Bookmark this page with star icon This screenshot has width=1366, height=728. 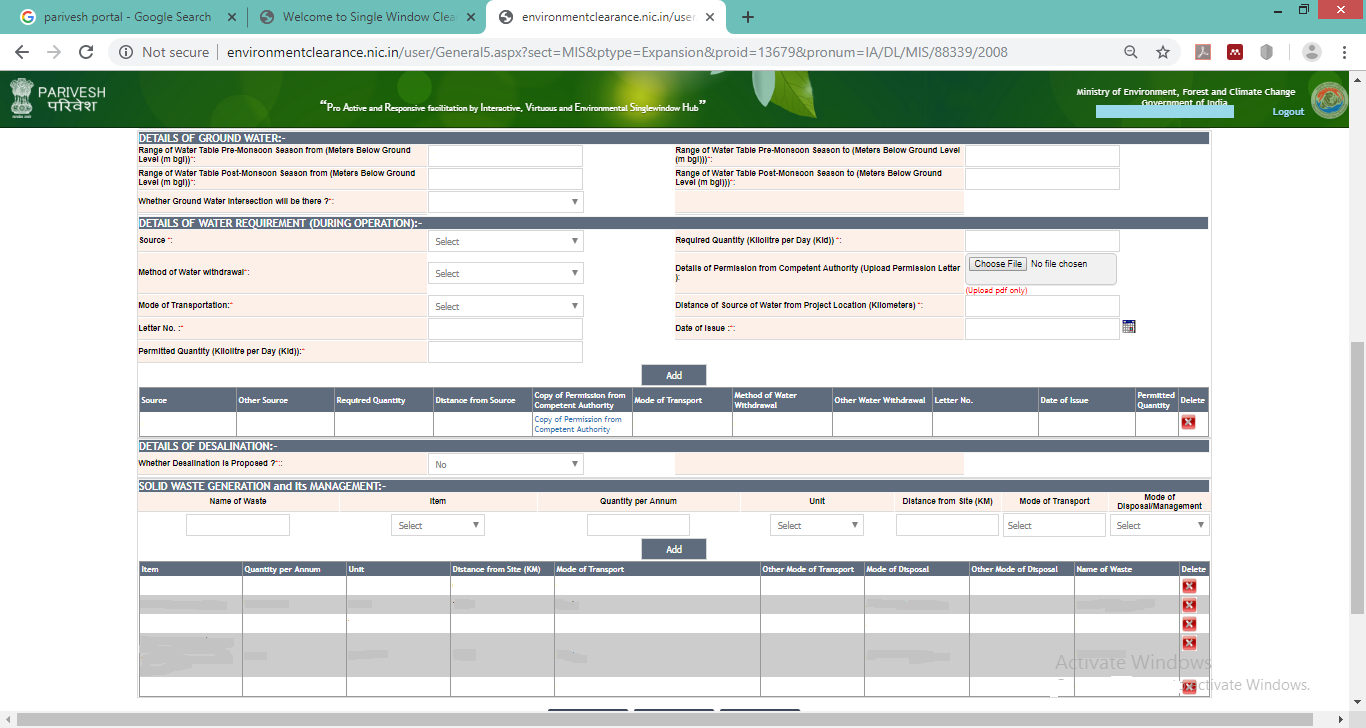point(1163,52)
